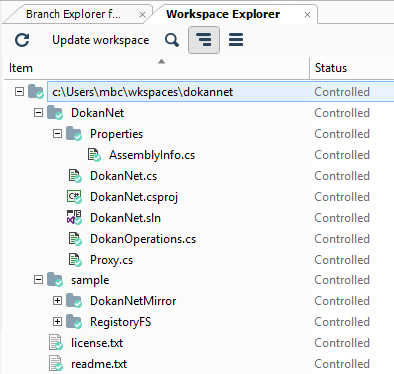Click the Controlled status of license.txt

(x=342, y=343)
